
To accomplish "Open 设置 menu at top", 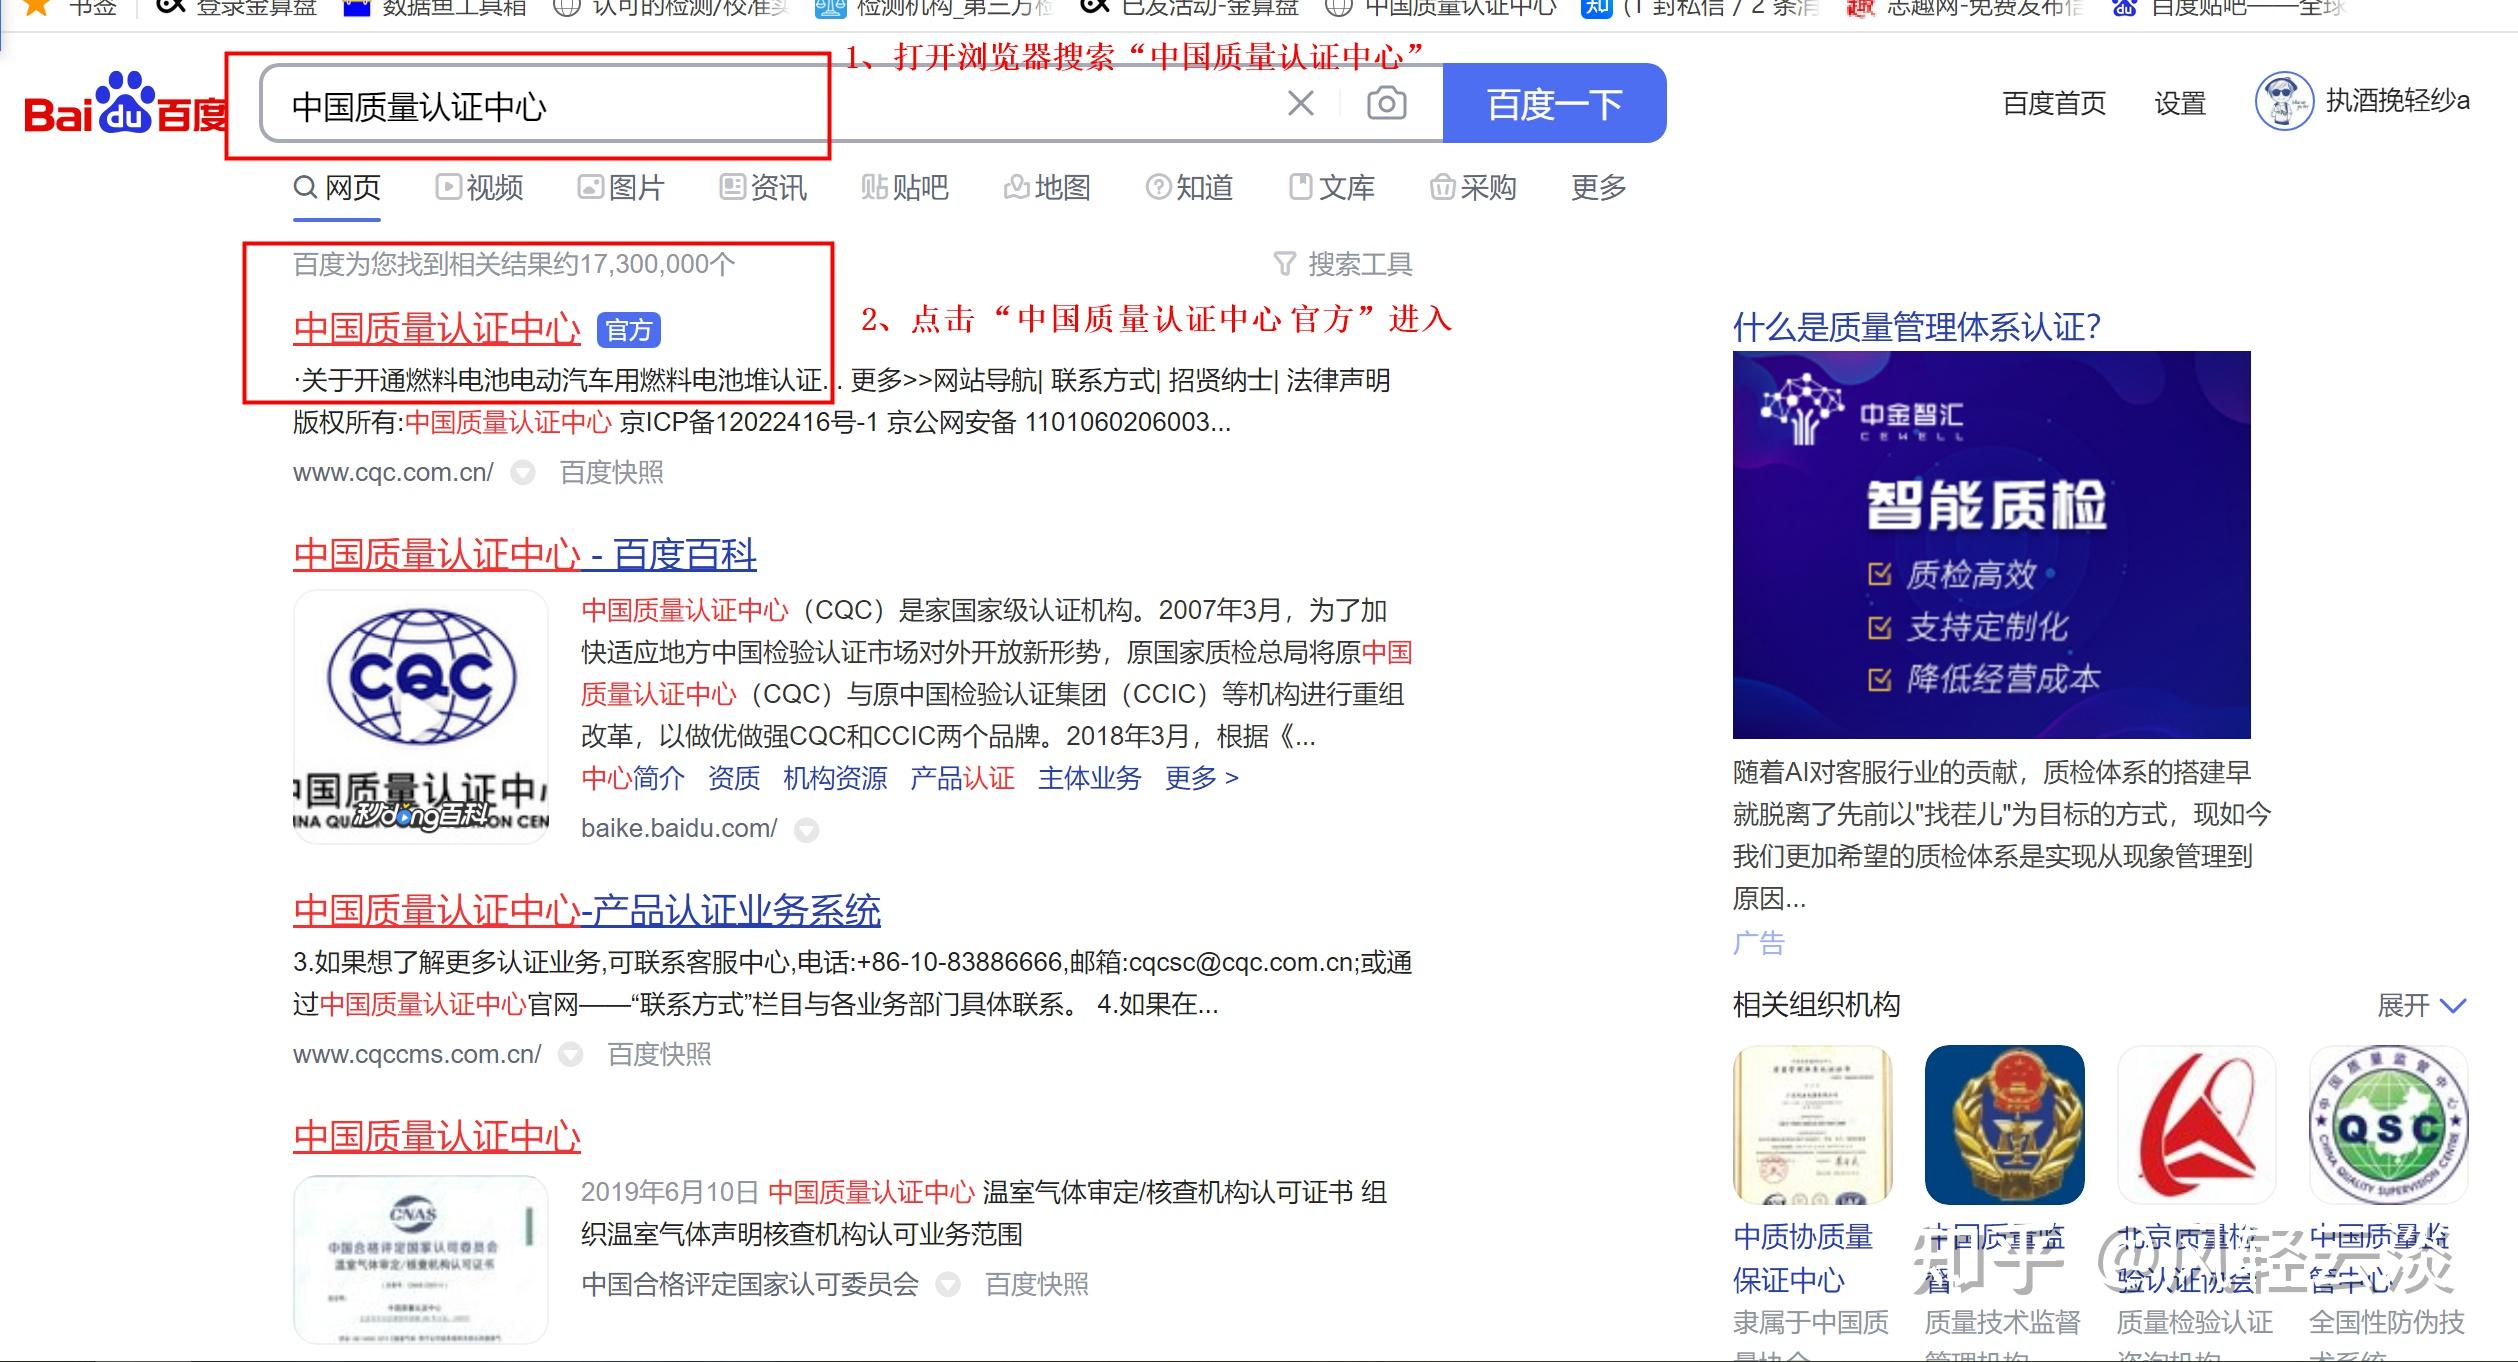I will pos(2180,103).
